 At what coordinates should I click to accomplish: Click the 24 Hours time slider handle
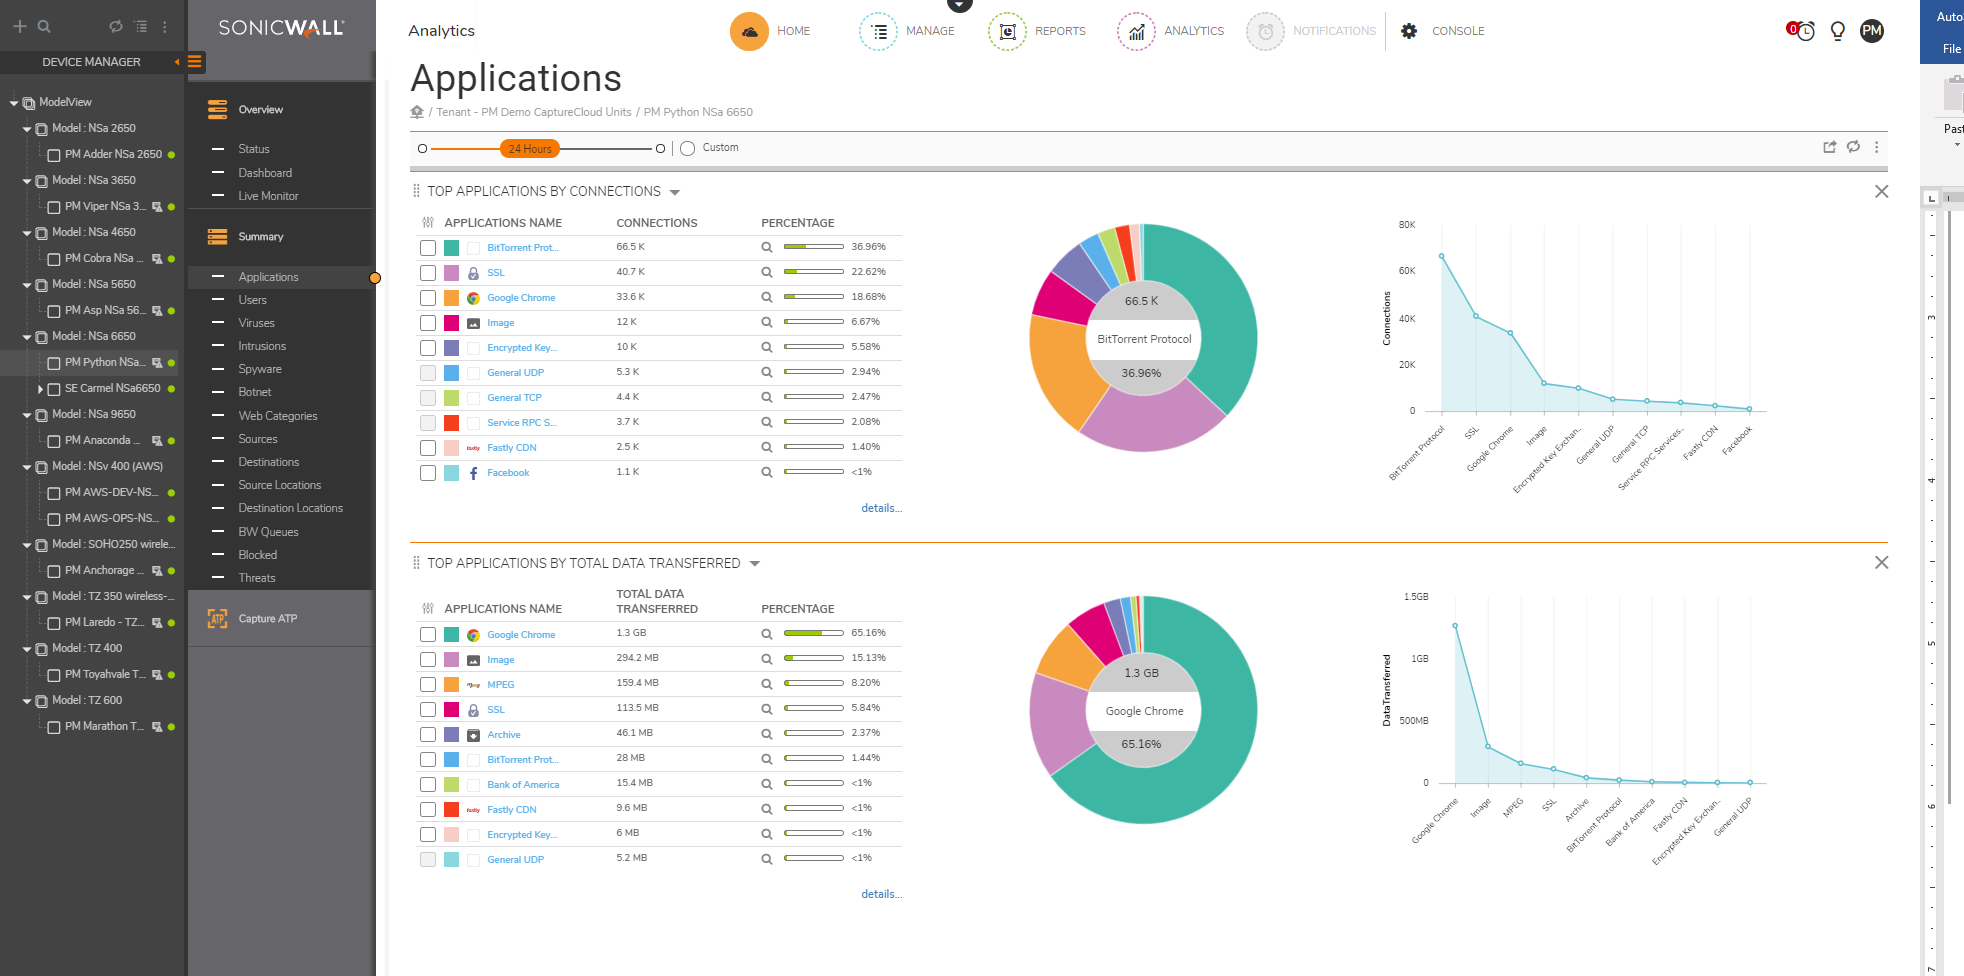(529, 149)
